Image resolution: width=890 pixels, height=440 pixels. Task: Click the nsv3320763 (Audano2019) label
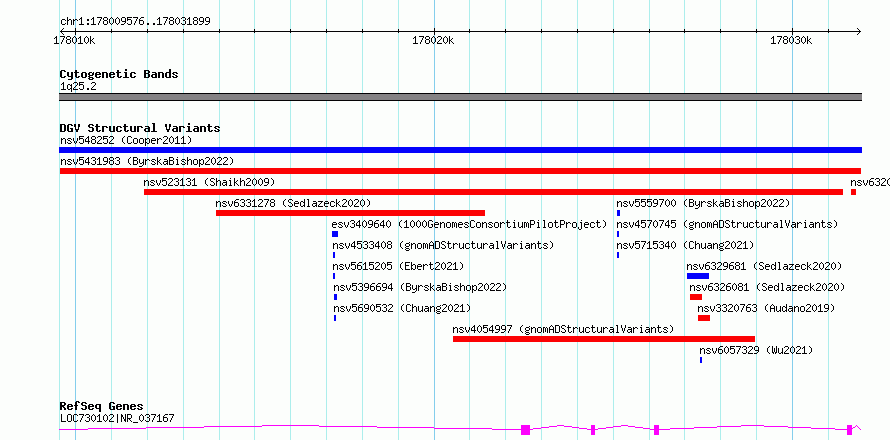tap(766, 308)
